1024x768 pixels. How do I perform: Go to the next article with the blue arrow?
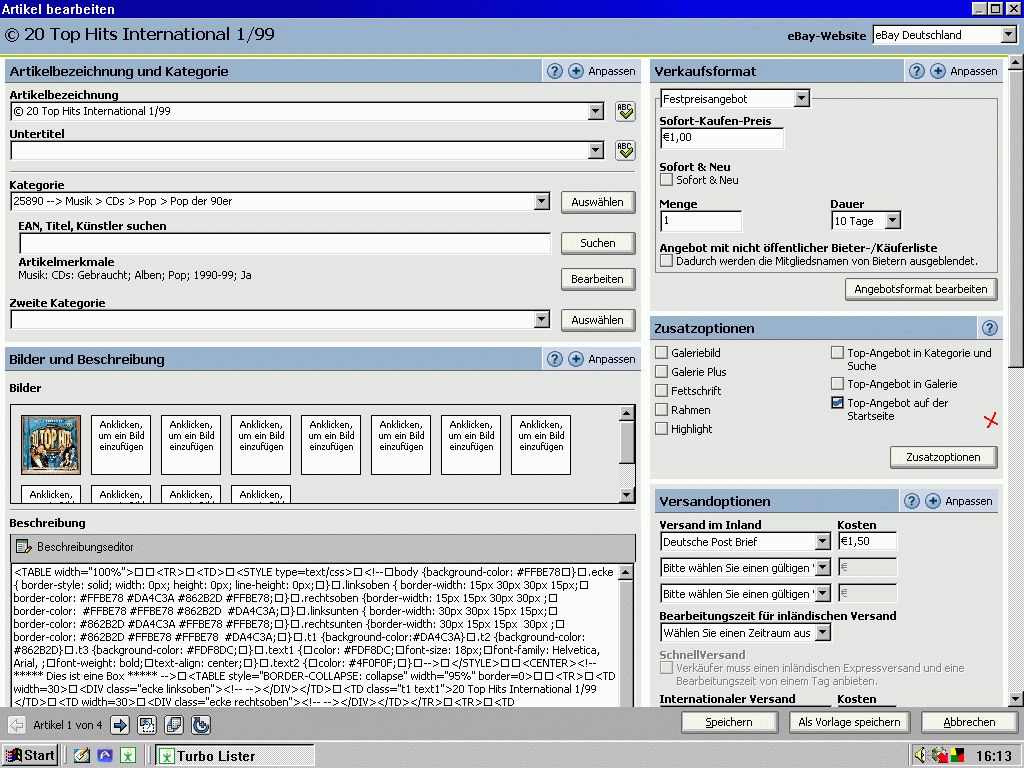pyautogui.click(x=120, y=724)
